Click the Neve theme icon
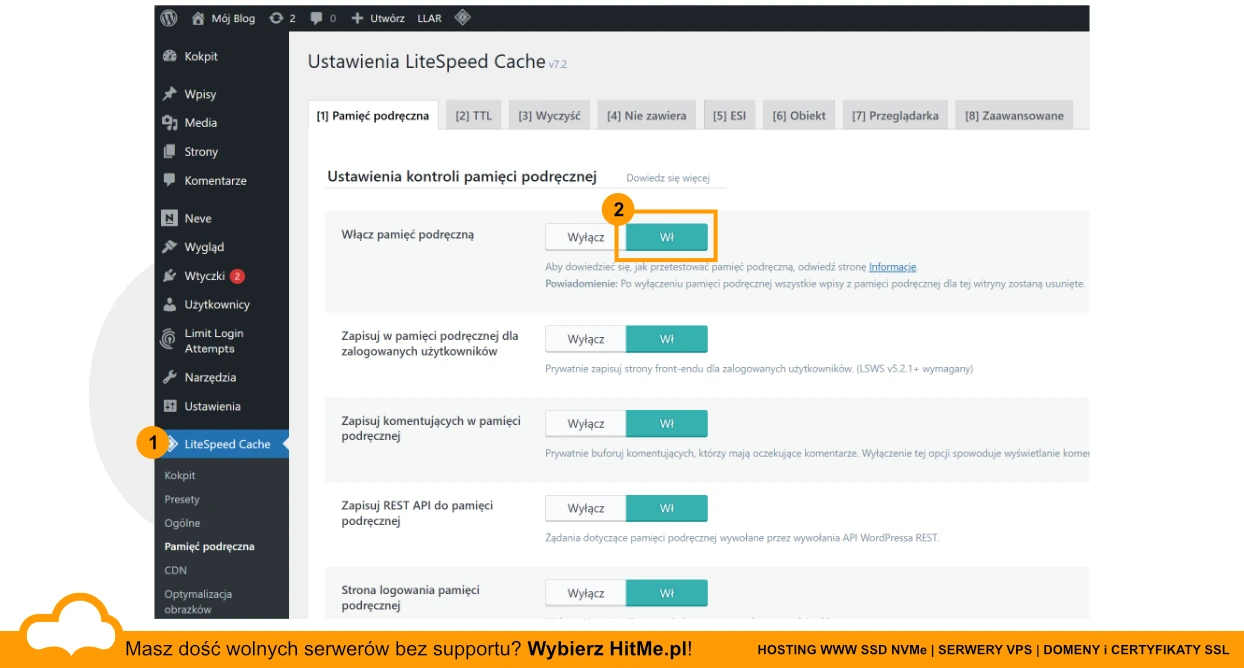The image size is (1244, 668). click(170, 218)
